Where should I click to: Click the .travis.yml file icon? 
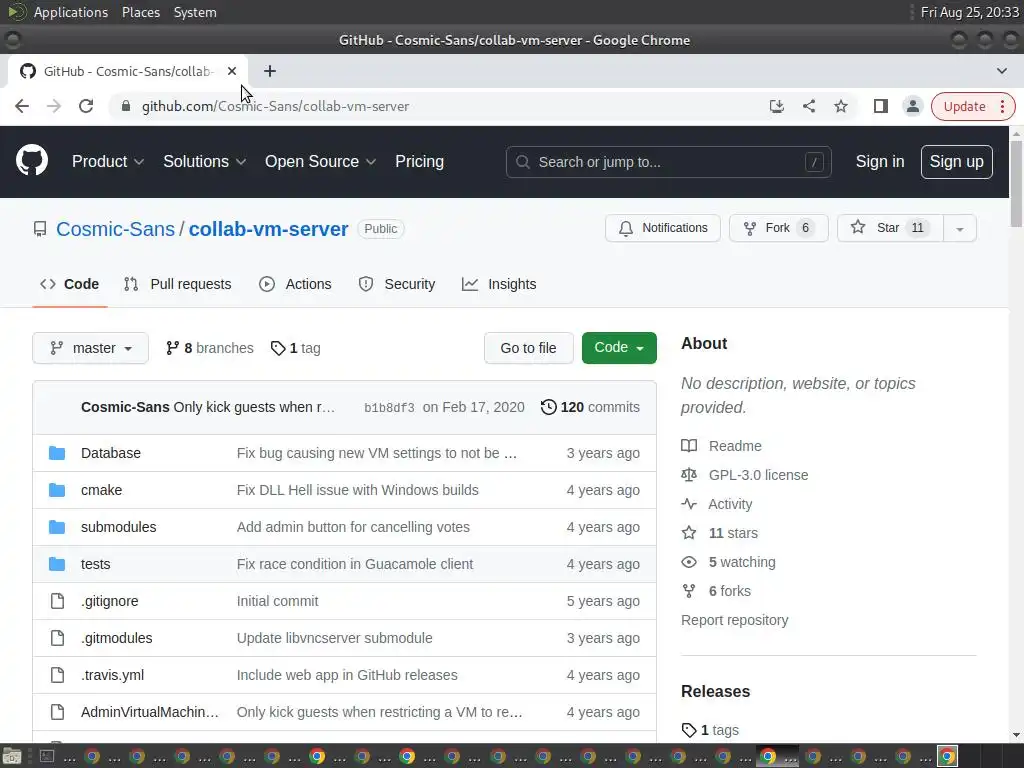pos(57,675)
